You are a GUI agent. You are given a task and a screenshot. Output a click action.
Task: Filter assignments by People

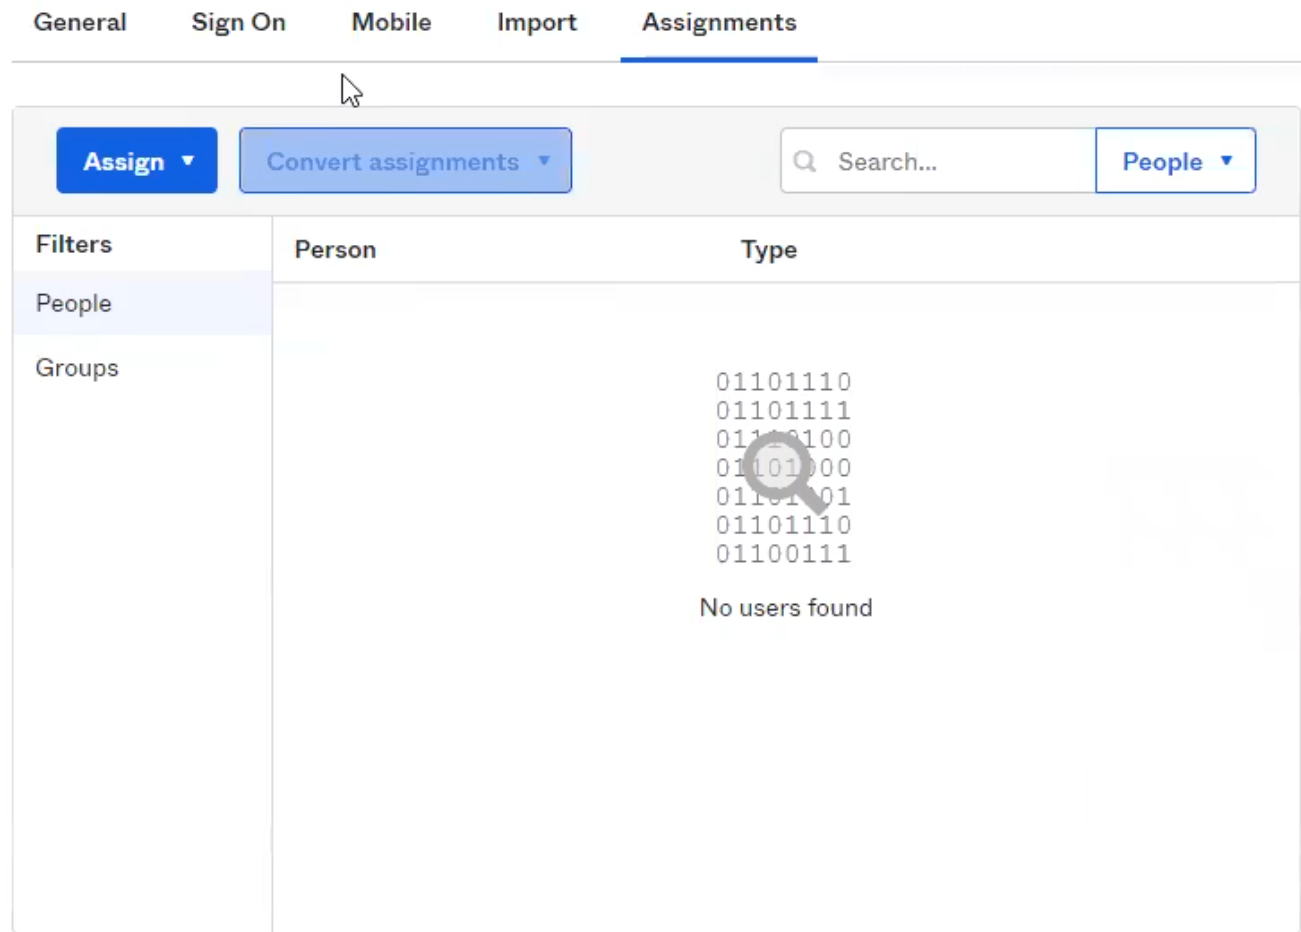(142, 303)
